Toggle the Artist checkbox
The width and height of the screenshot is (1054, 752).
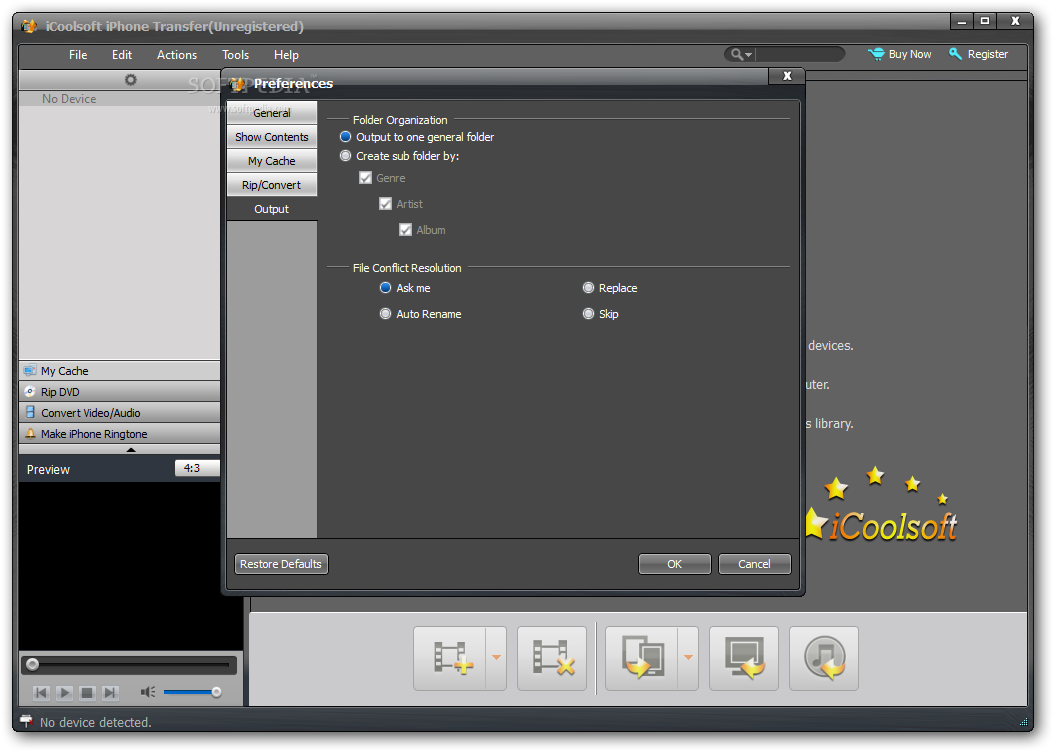coord(385,204)
